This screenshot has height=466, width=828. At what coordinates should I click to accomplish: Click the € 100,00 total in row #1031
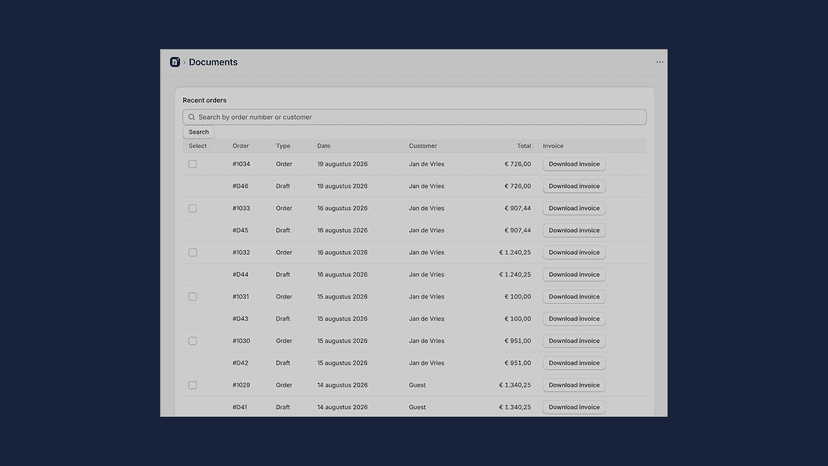[518, 297]
